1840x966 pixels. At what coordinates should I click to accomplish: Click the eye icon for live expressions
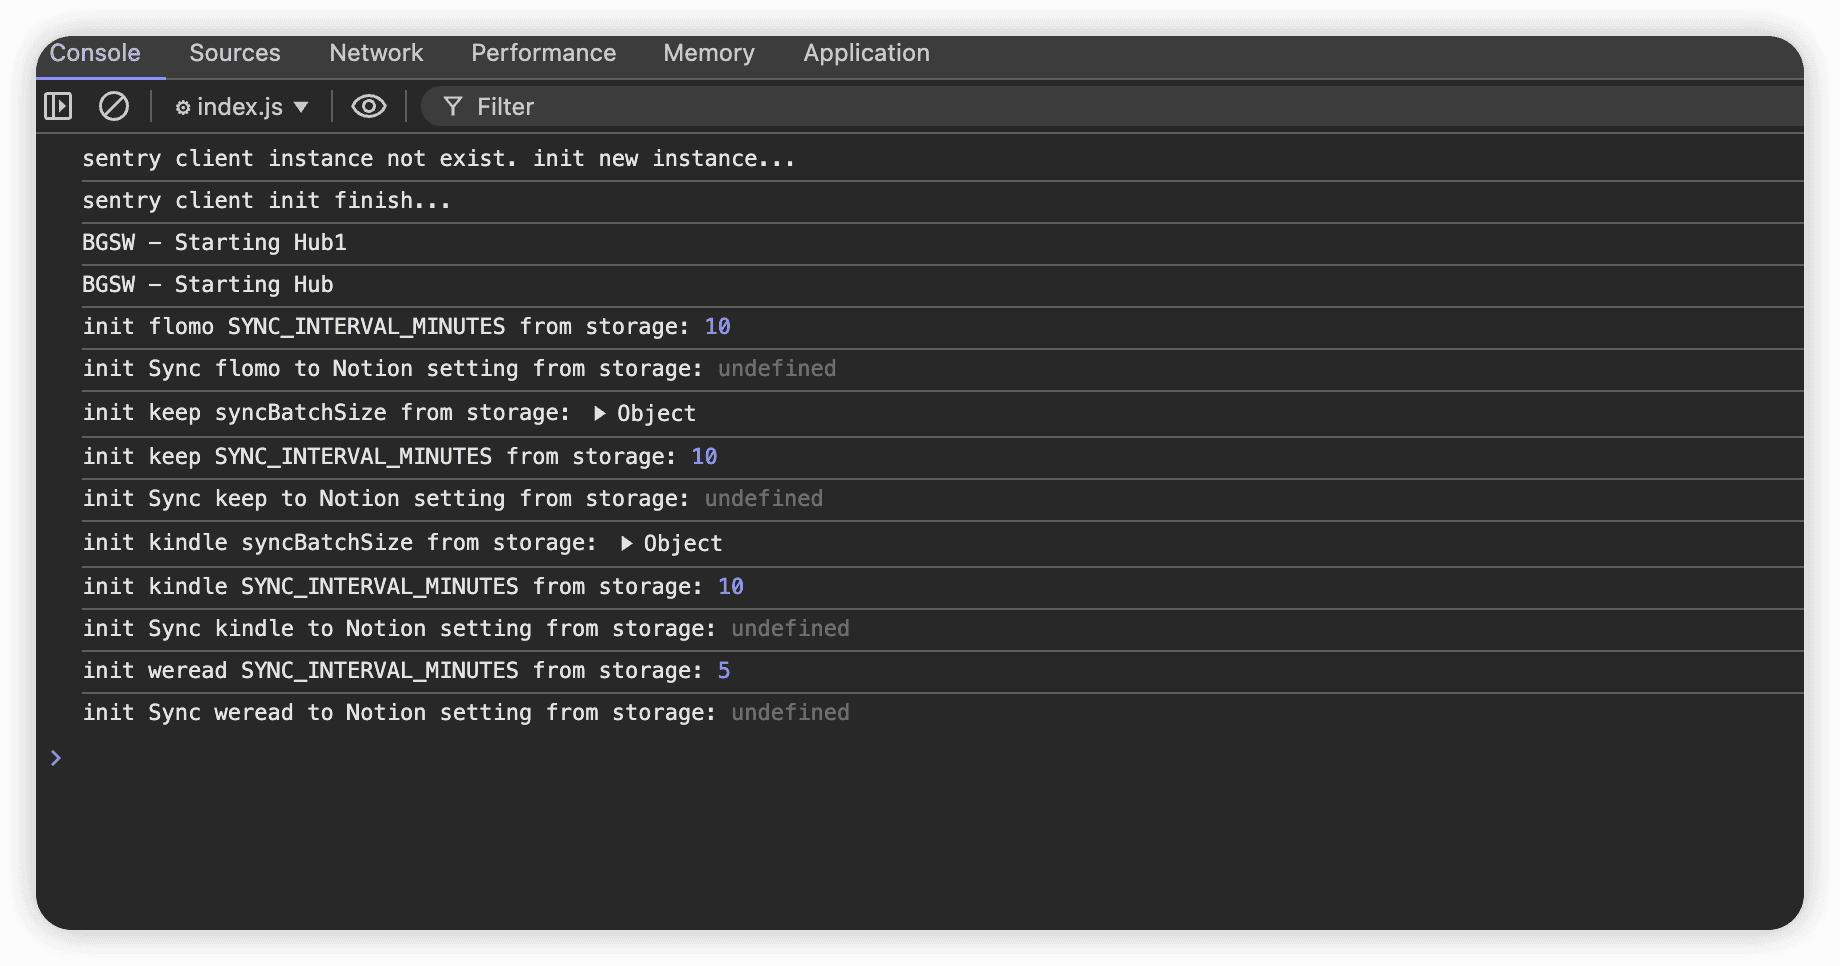point(368,106)
